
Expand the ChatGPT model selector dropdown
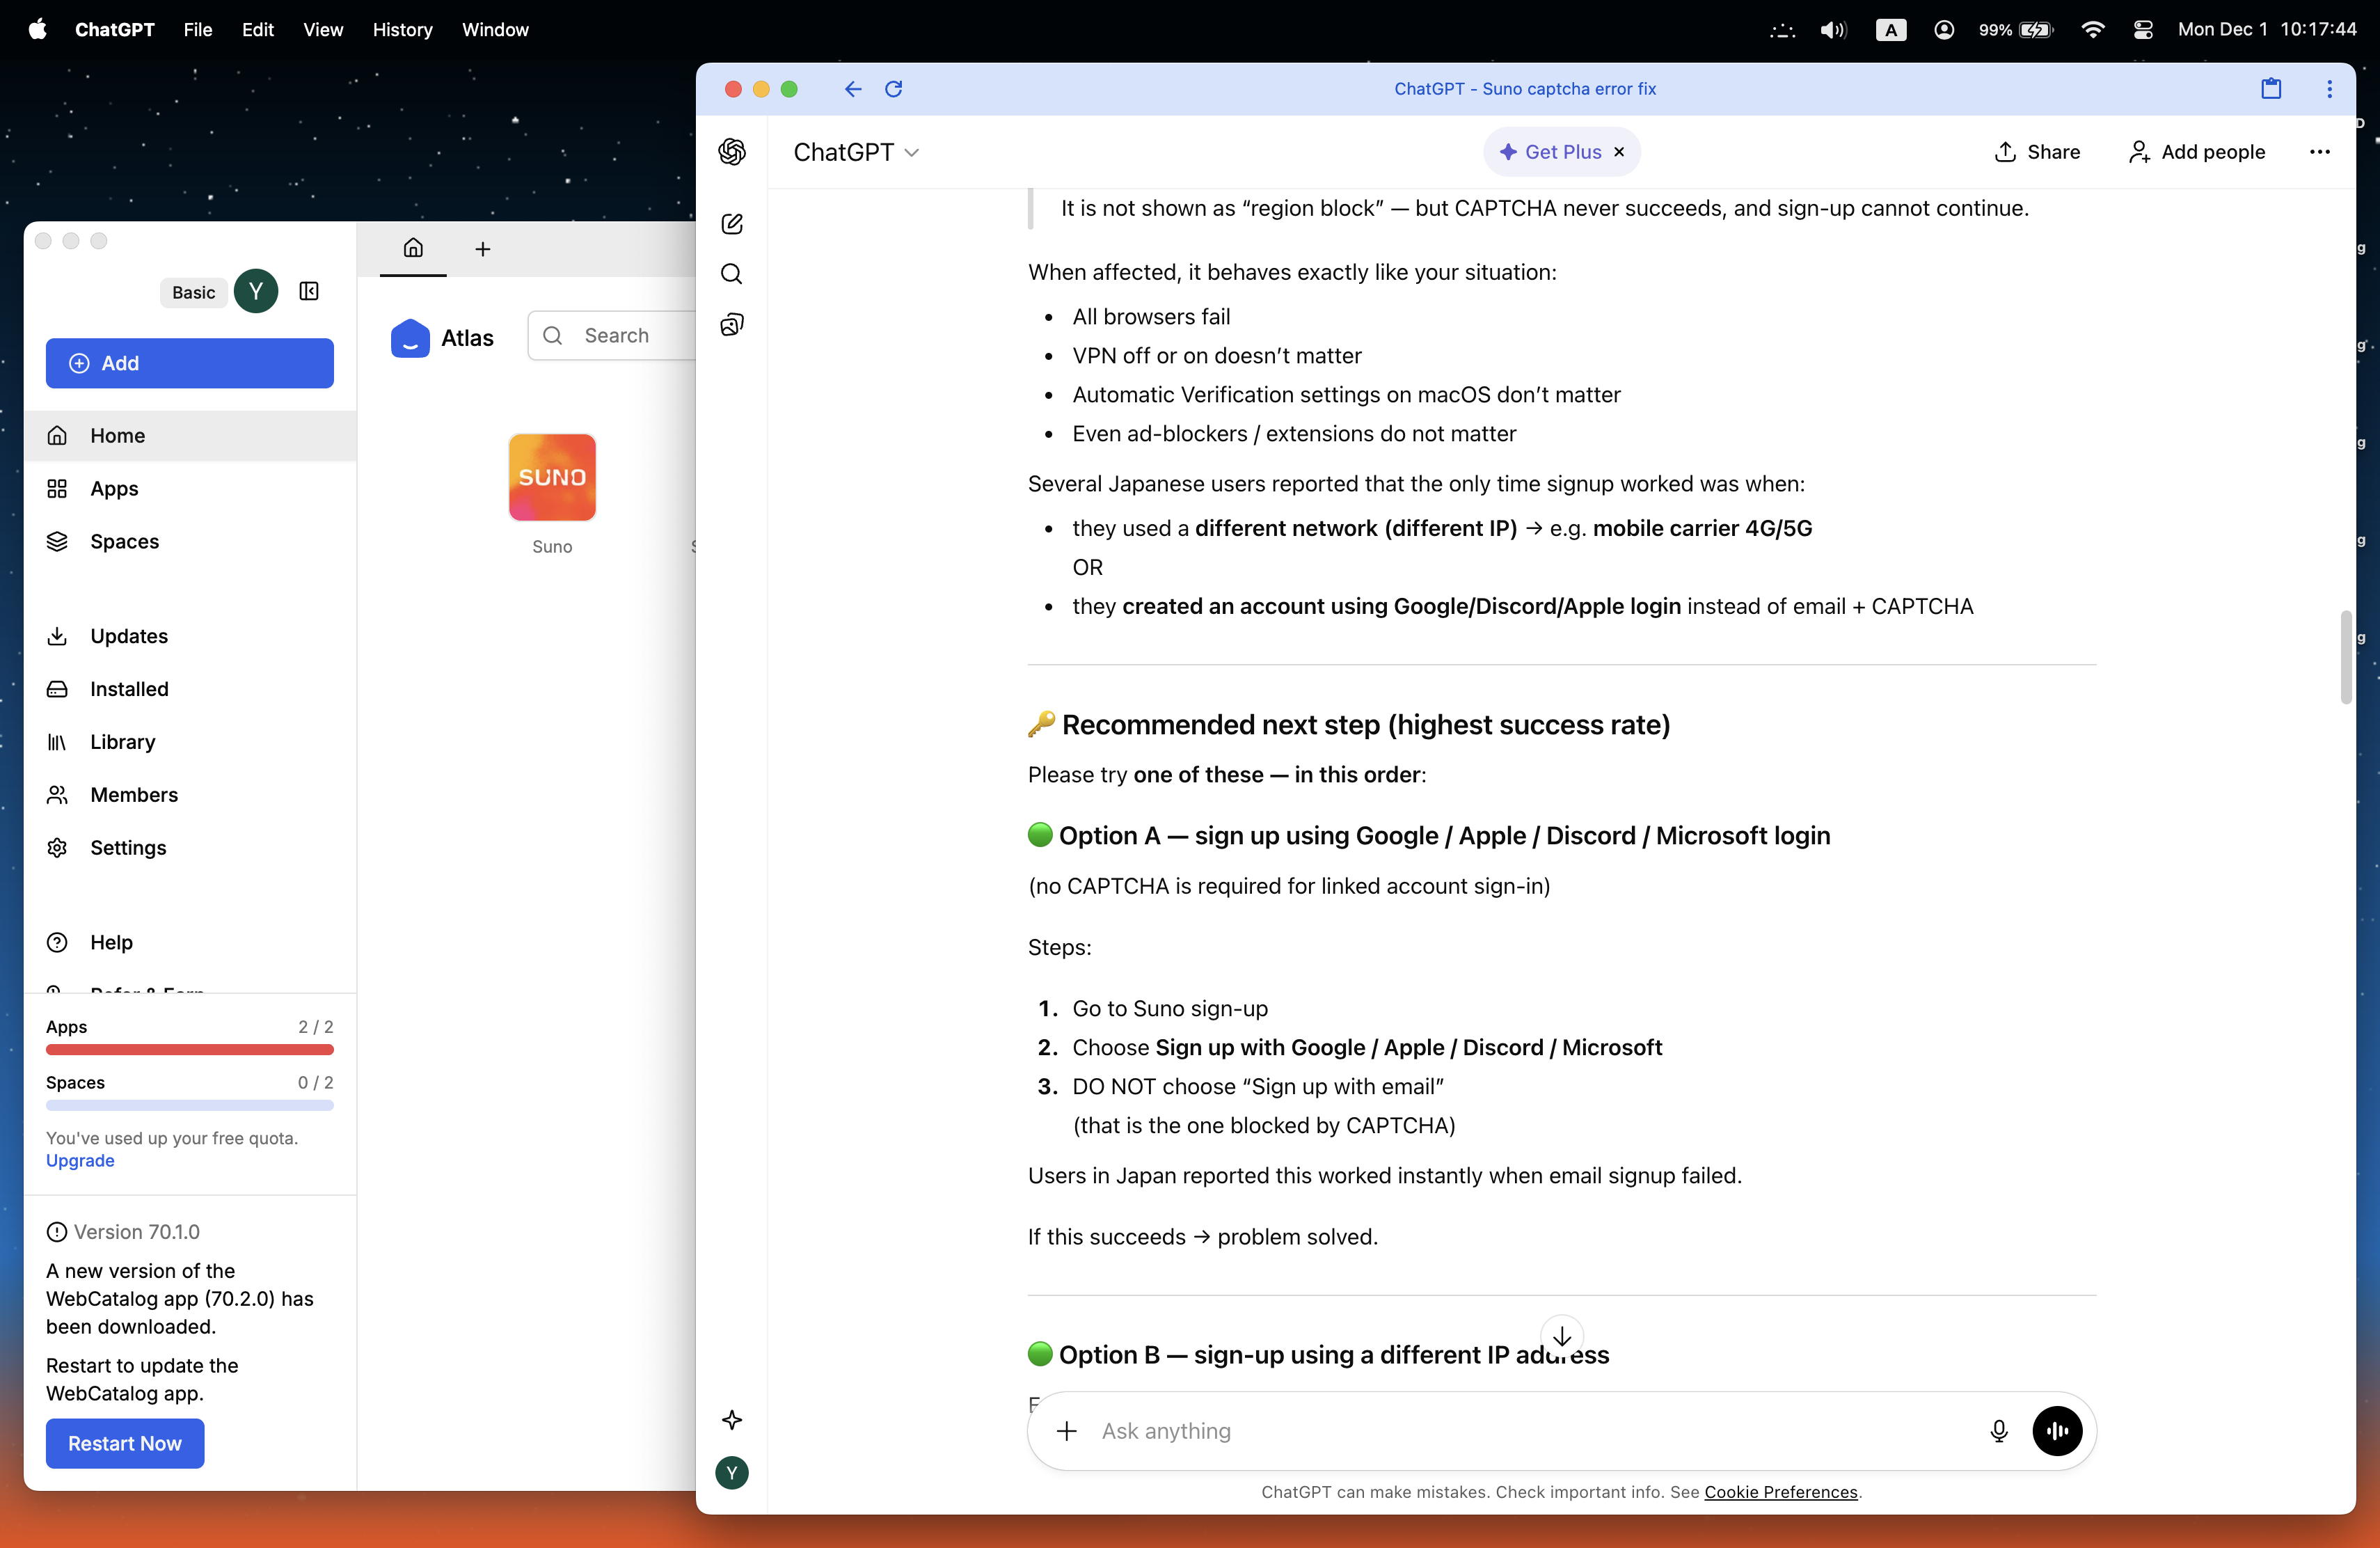[x=856, y=152]
